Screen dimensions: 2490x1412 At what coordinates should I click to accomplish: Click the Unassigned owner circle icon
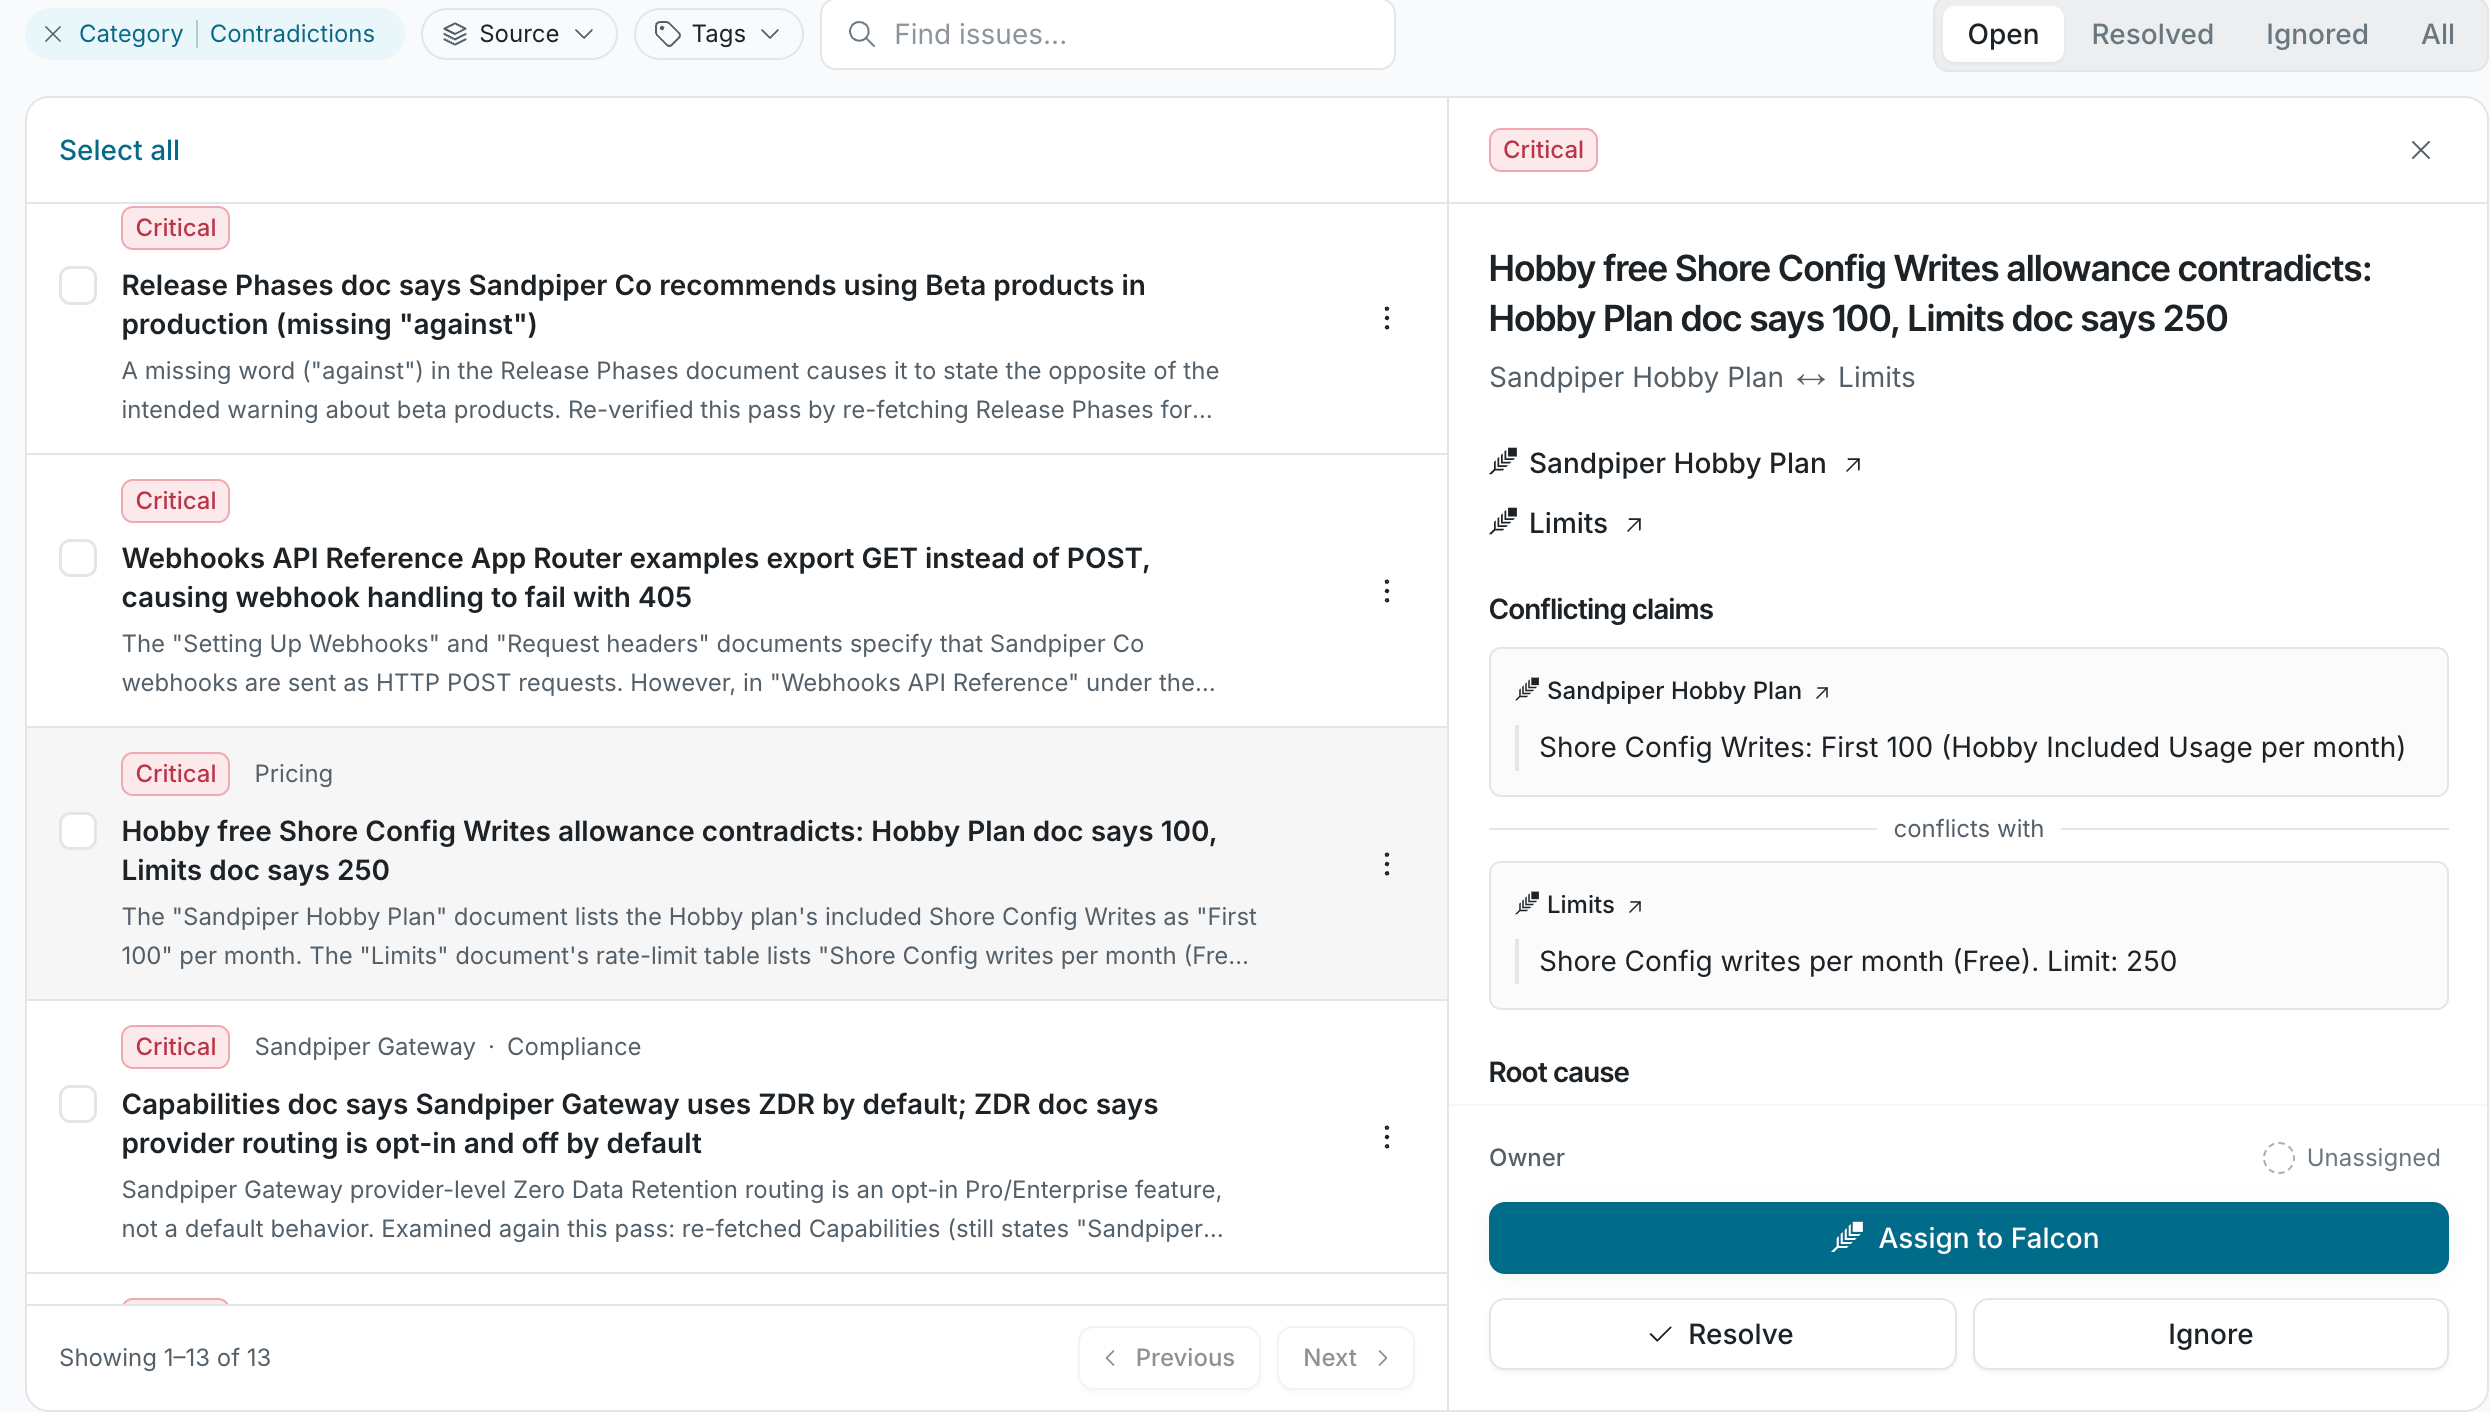(2279, 1158)
